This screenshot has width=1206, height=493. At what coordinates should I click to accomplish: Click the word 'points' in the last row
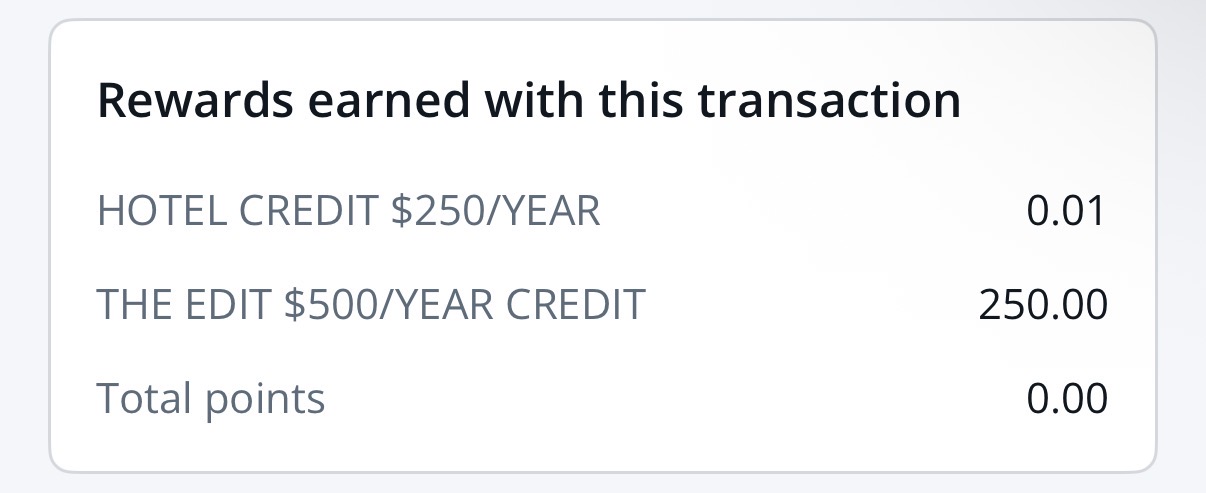(264, 400)
